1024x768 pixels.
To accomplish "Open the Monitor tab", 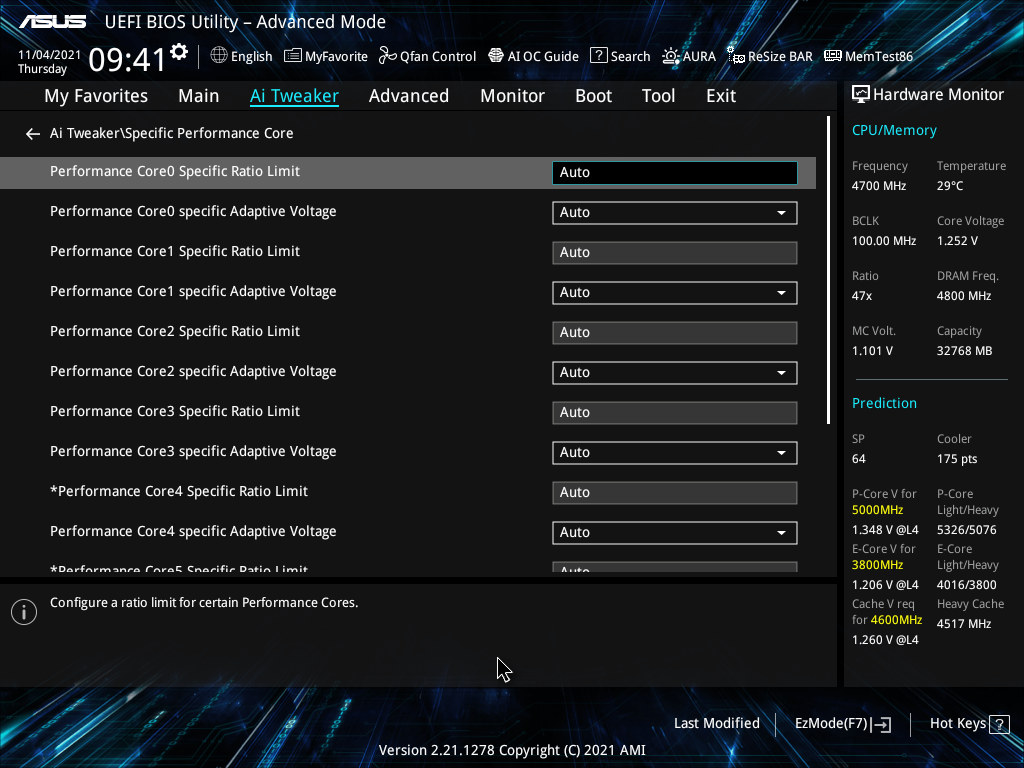I will coord(512,96).
